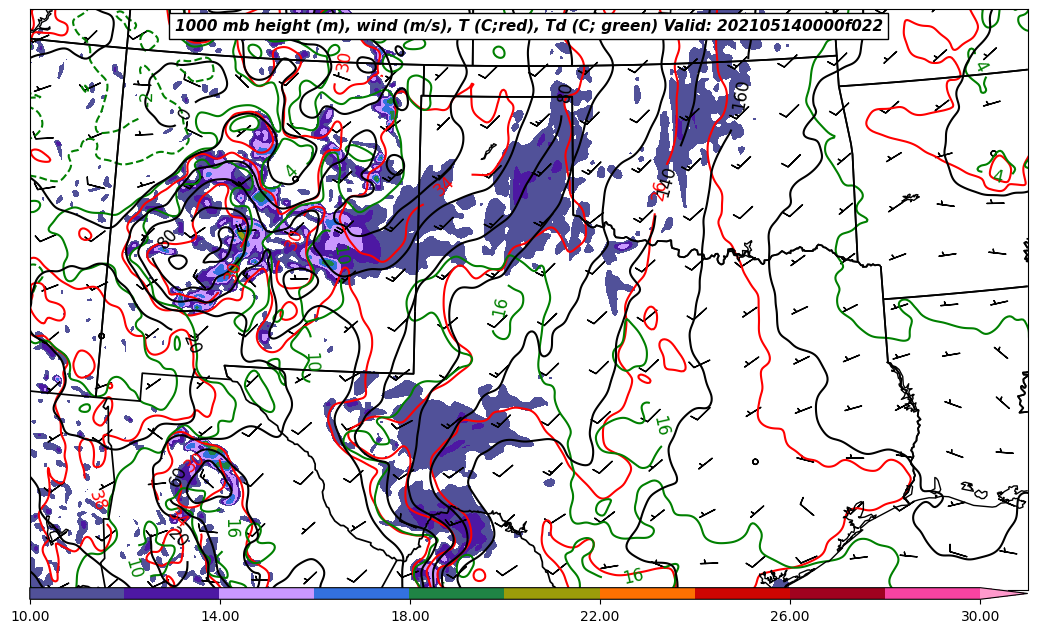
Task: Click the dark slate 10–12 colorbar segment
Action: pos(77,593)
